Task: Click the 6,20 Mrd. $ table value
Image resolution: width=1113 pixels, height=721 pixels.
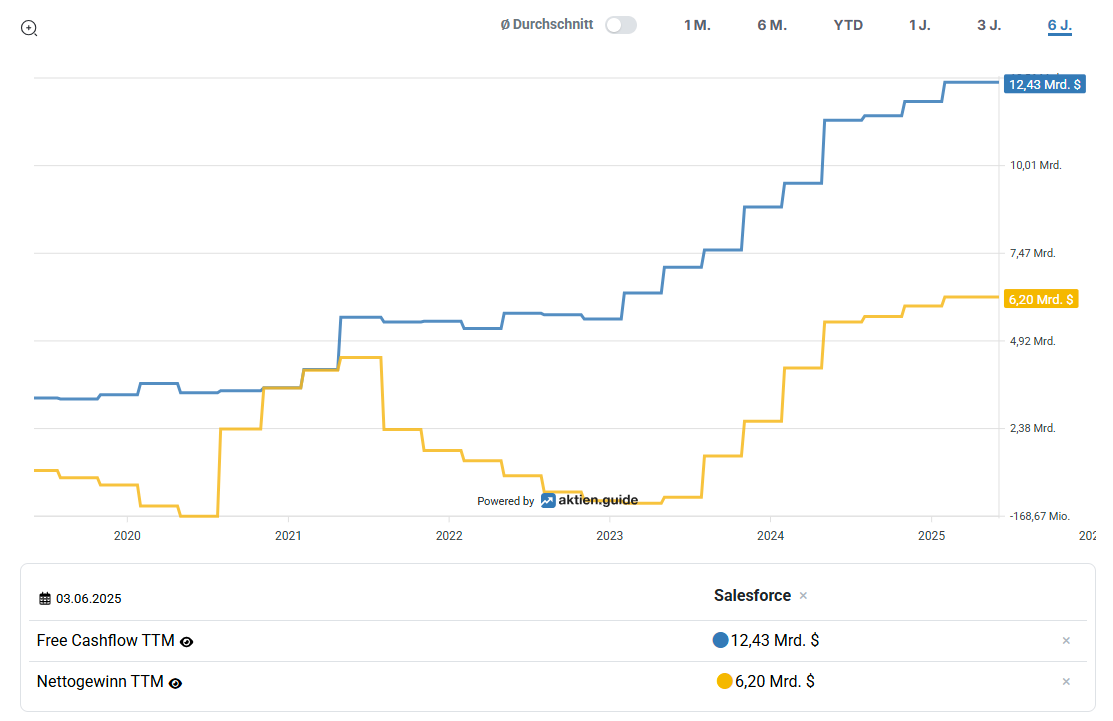Action: 775,681
